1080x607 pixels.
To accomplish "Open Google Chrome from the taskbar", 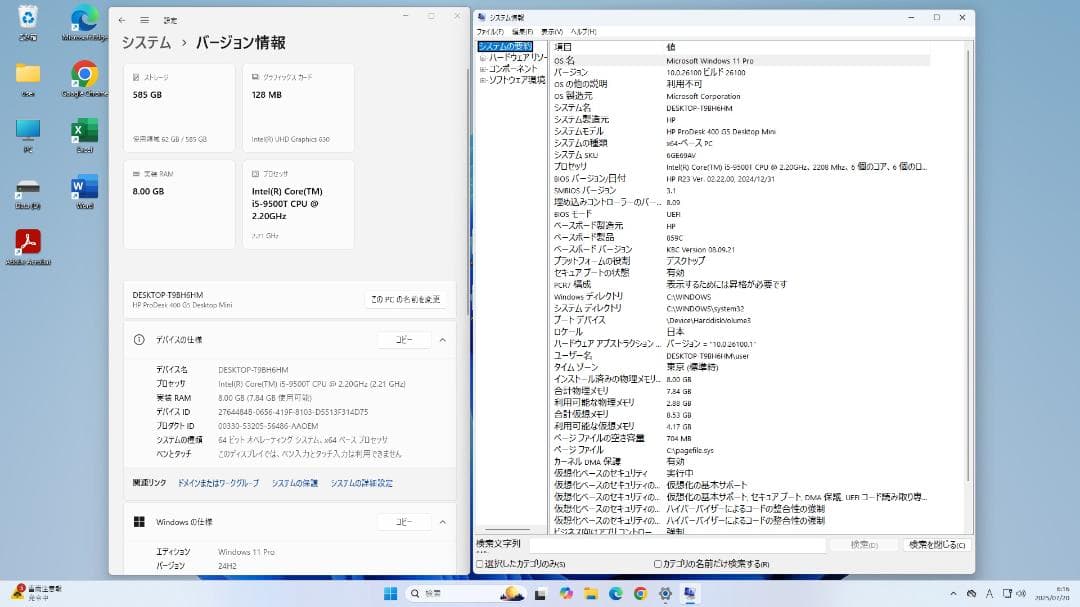I will coord(639,592).
